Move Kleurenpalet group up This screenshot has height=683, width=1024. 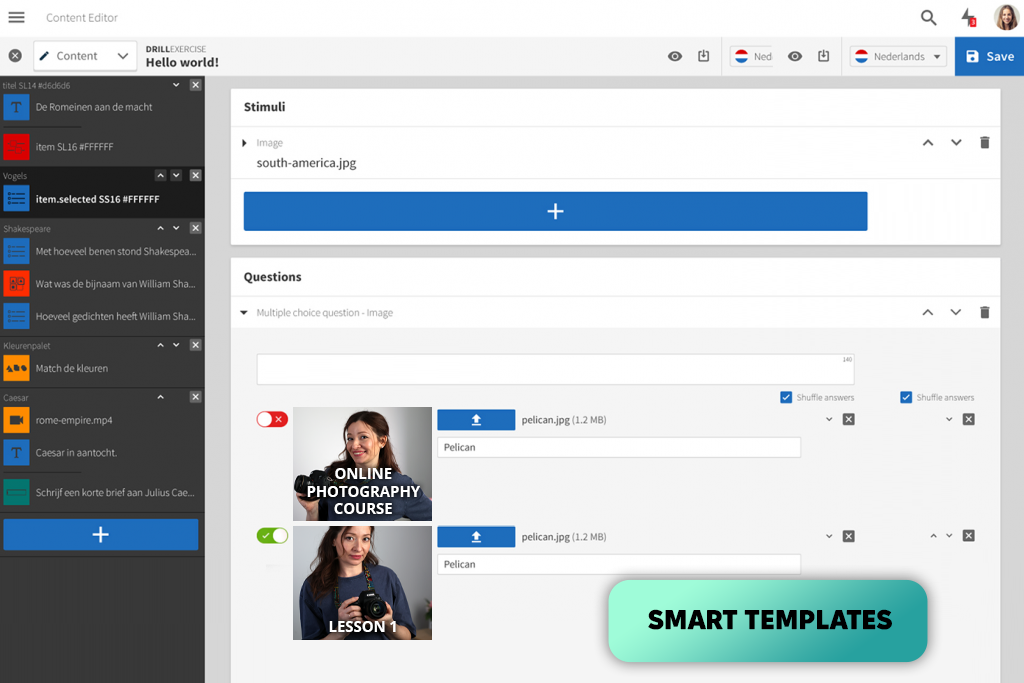click(161, 345)
